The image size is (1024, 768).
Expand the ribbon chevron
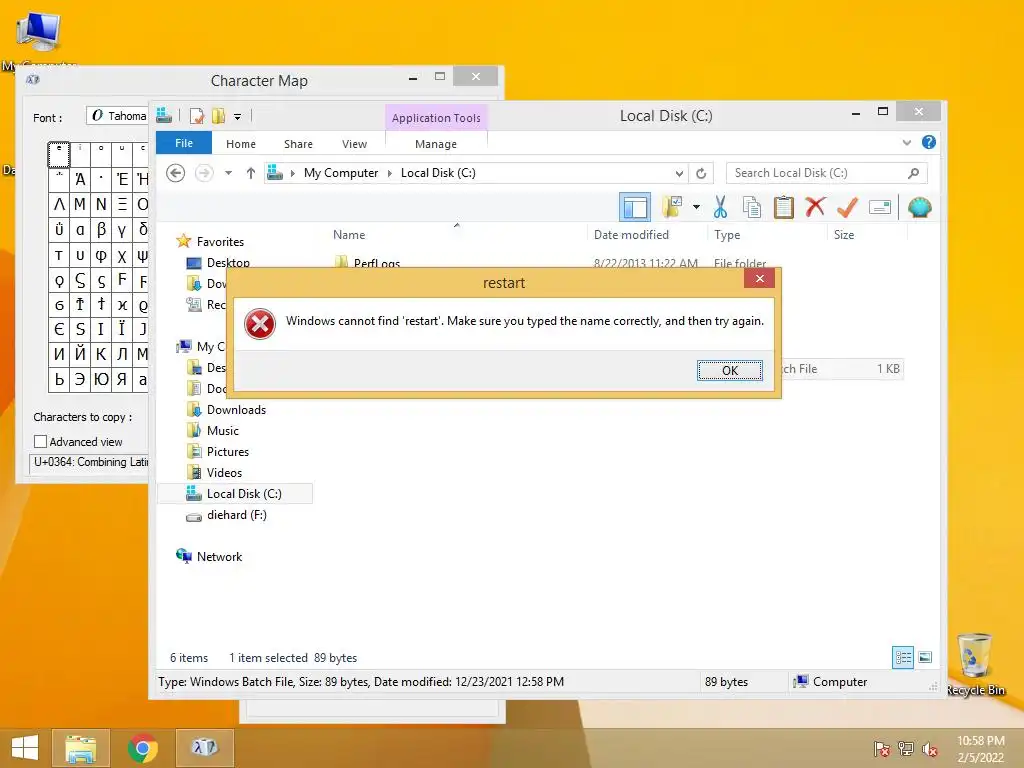coord(906,142)
